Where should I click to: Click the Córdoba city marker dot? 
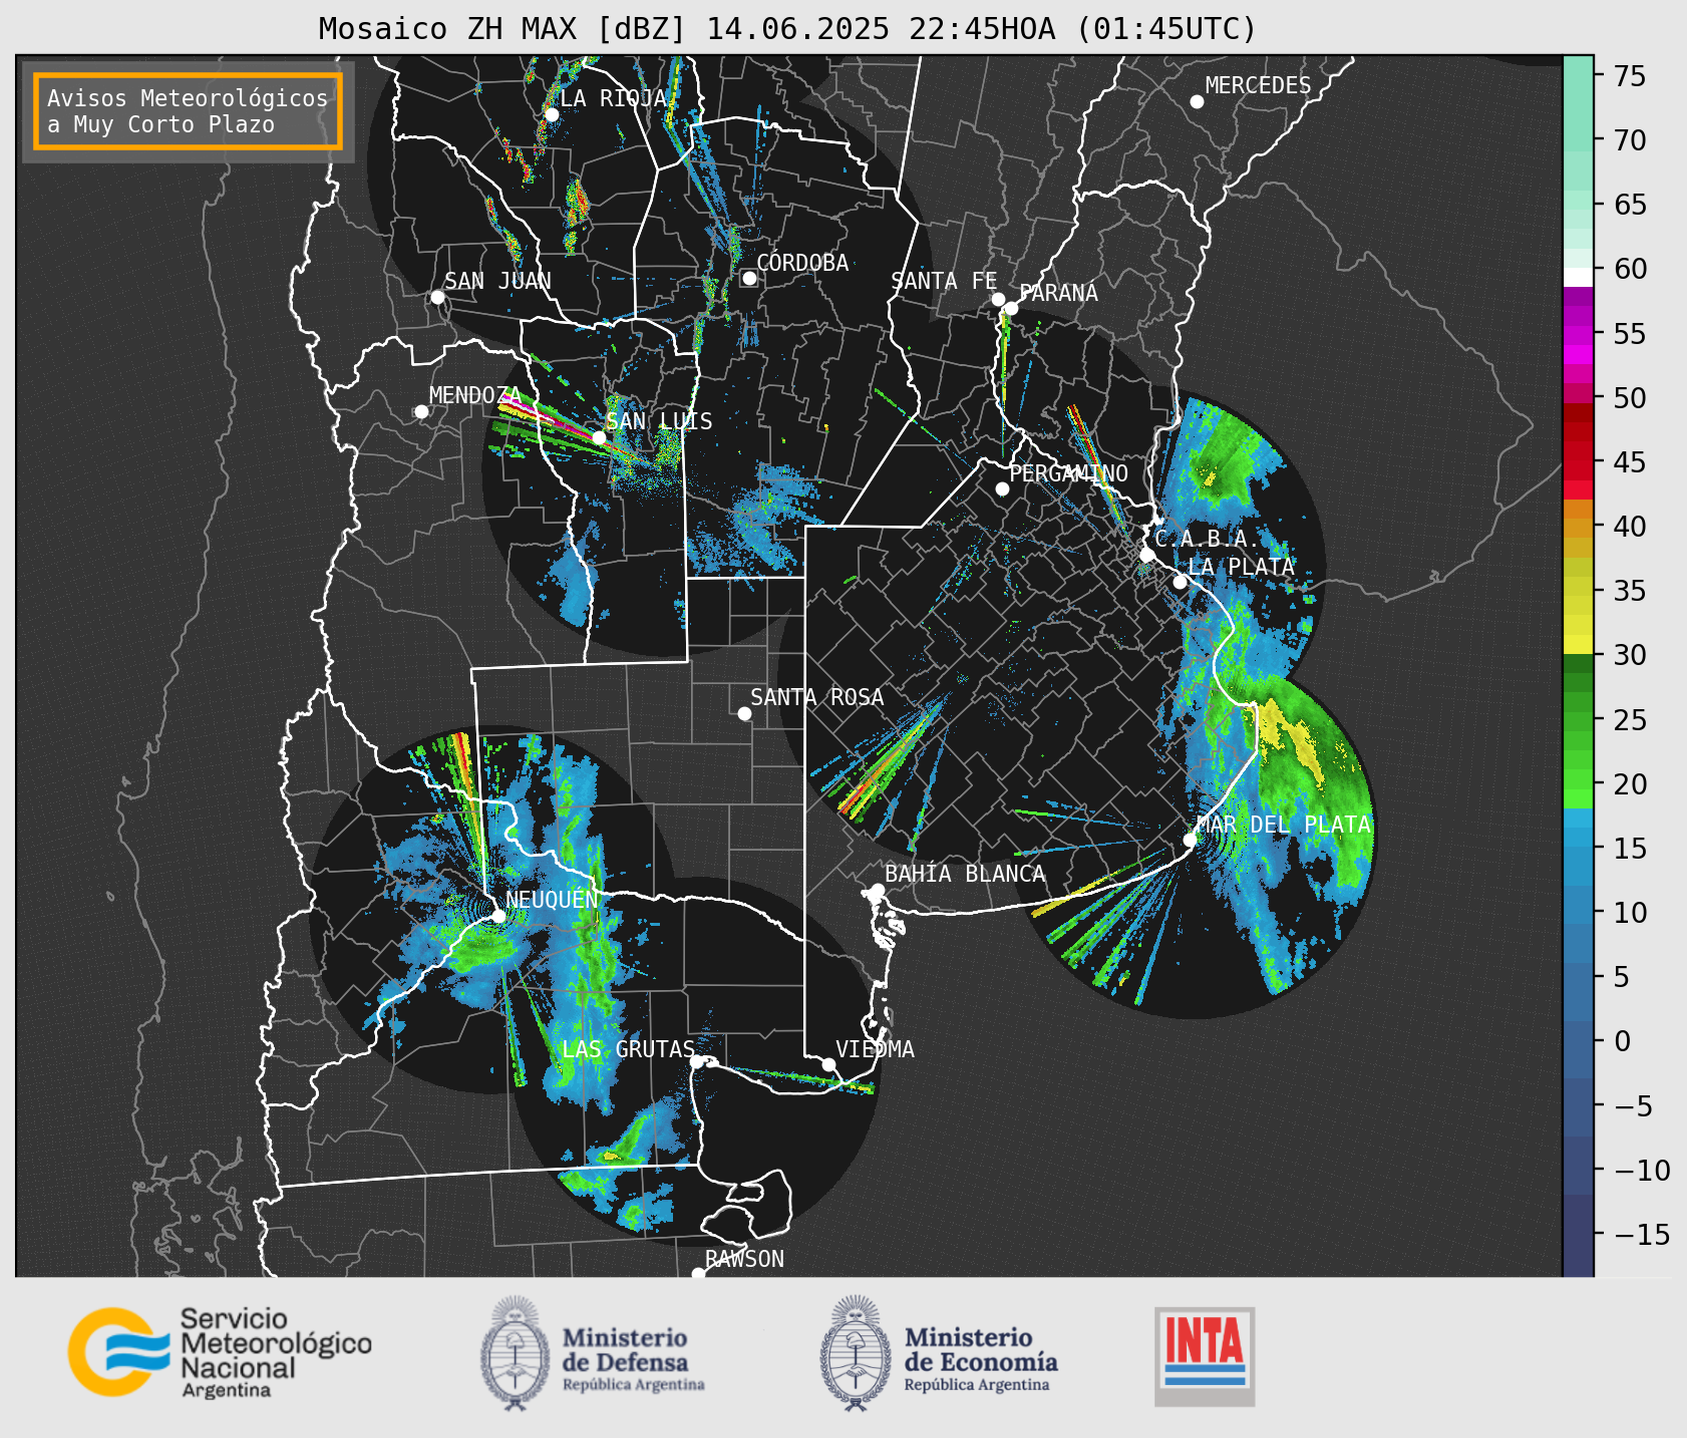(x=749, y=278)
